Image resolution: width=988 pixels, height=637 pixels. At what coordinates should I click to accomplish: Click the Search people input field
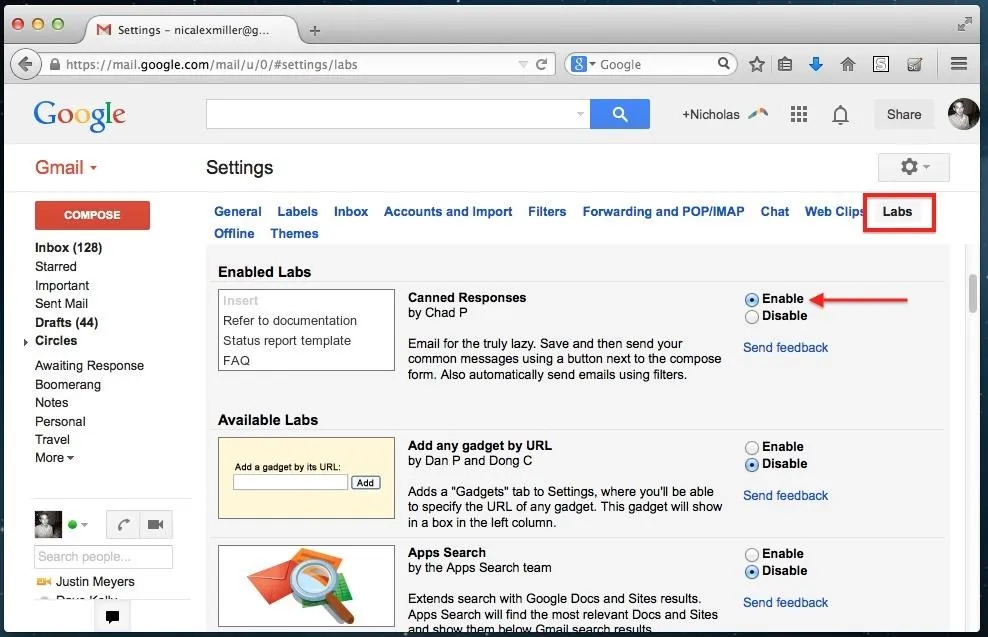103,557
